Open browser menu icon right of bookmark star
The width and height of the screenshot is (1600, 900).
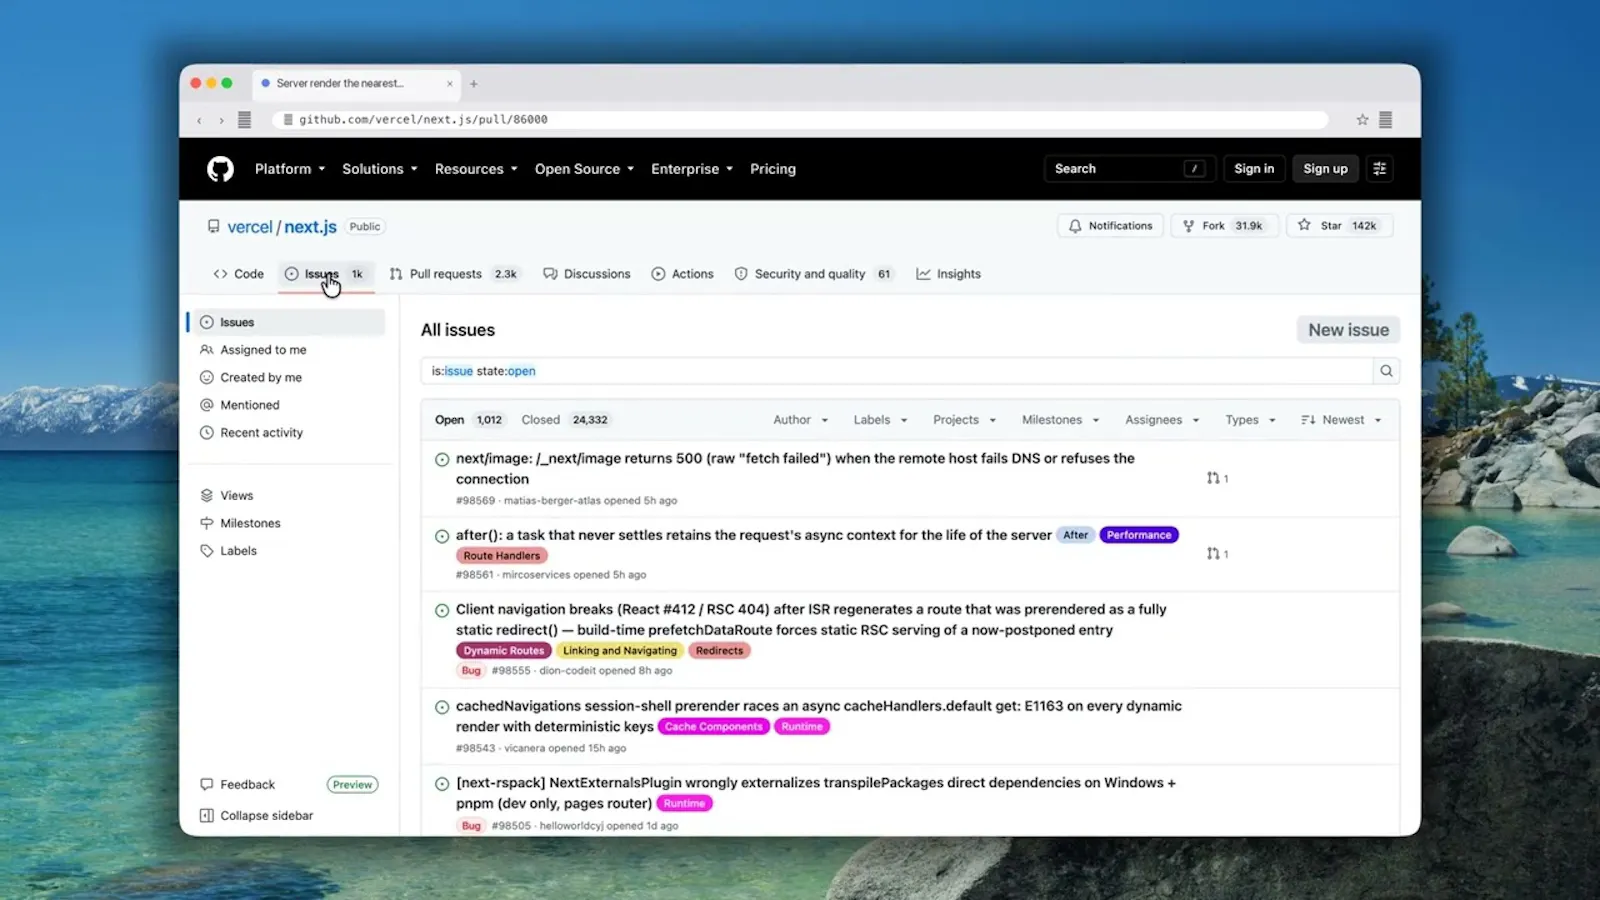1386,119
